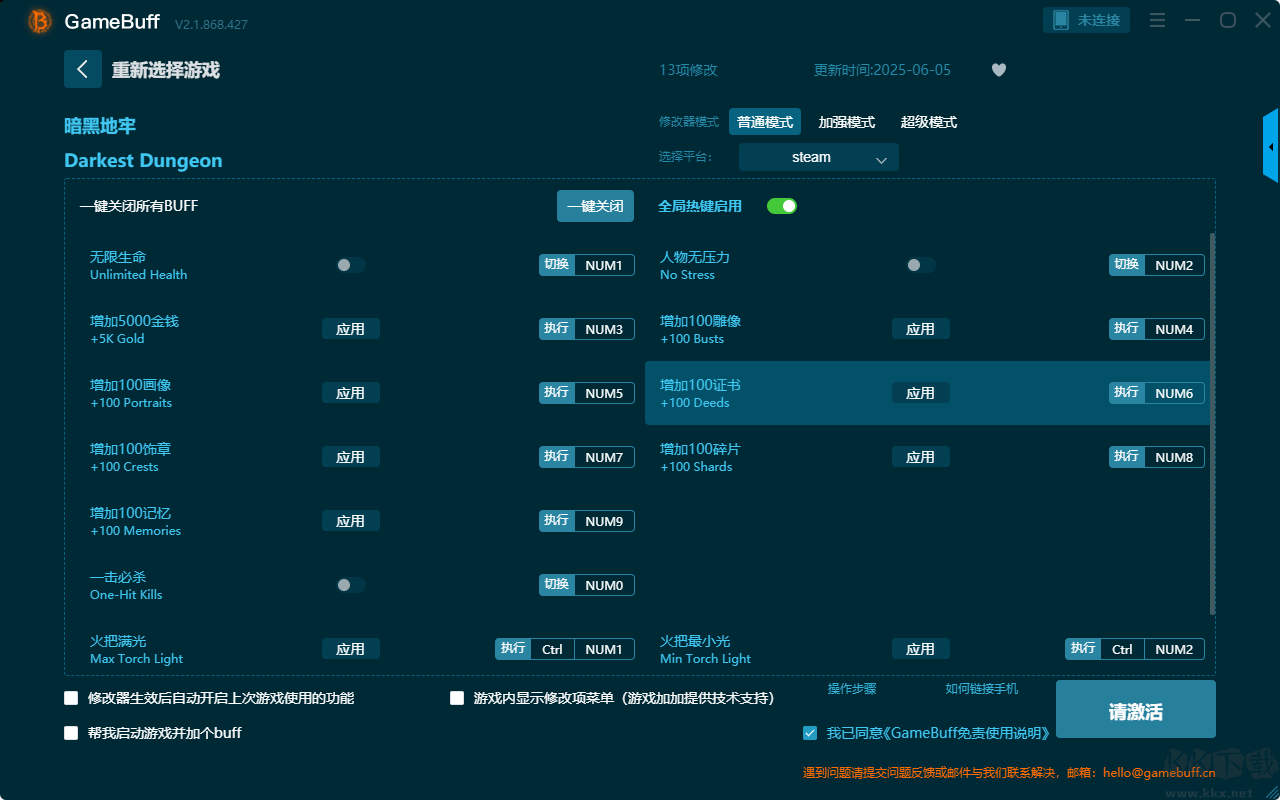Check launch game and add buff checkbox
Image resolution: width=1280 pixels, height=800 pixels.
click(x=71, y=733)
